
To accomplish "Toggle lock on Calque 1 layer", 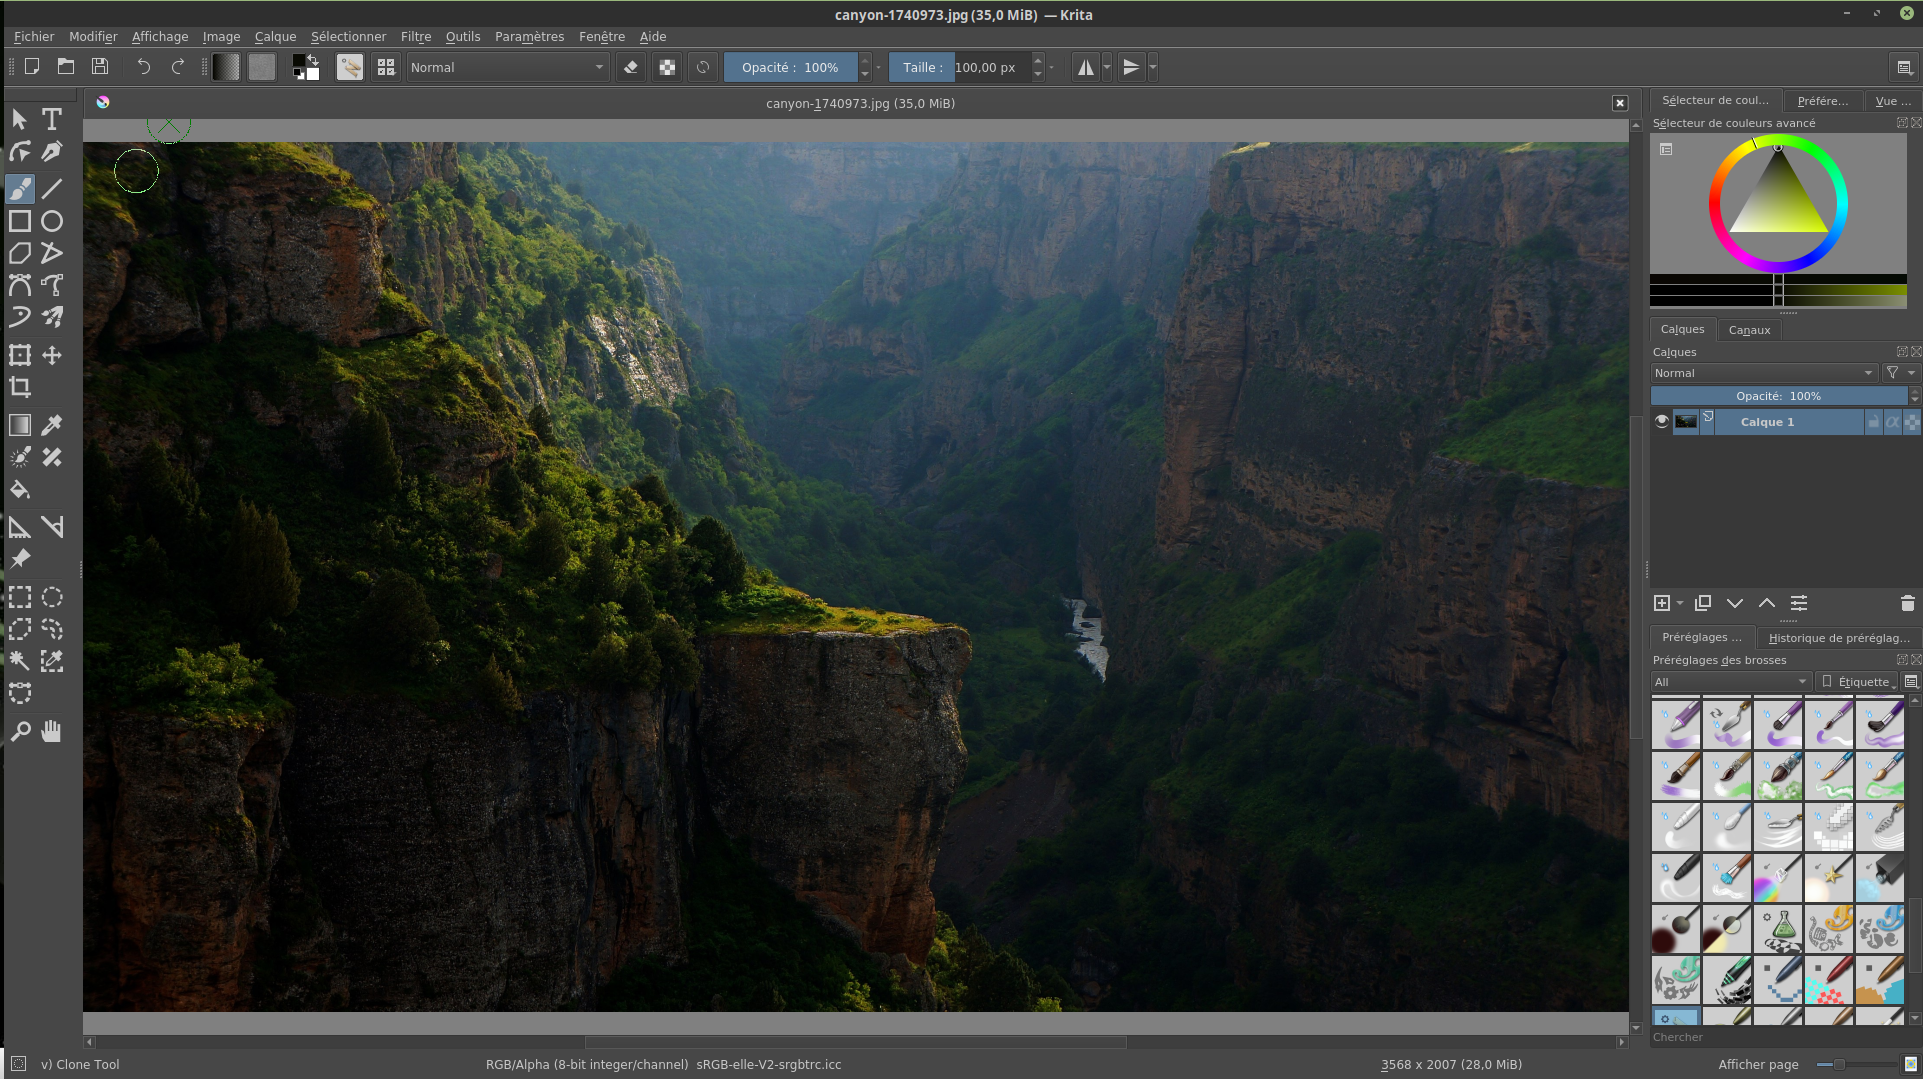I will (x=1873, y=422).
